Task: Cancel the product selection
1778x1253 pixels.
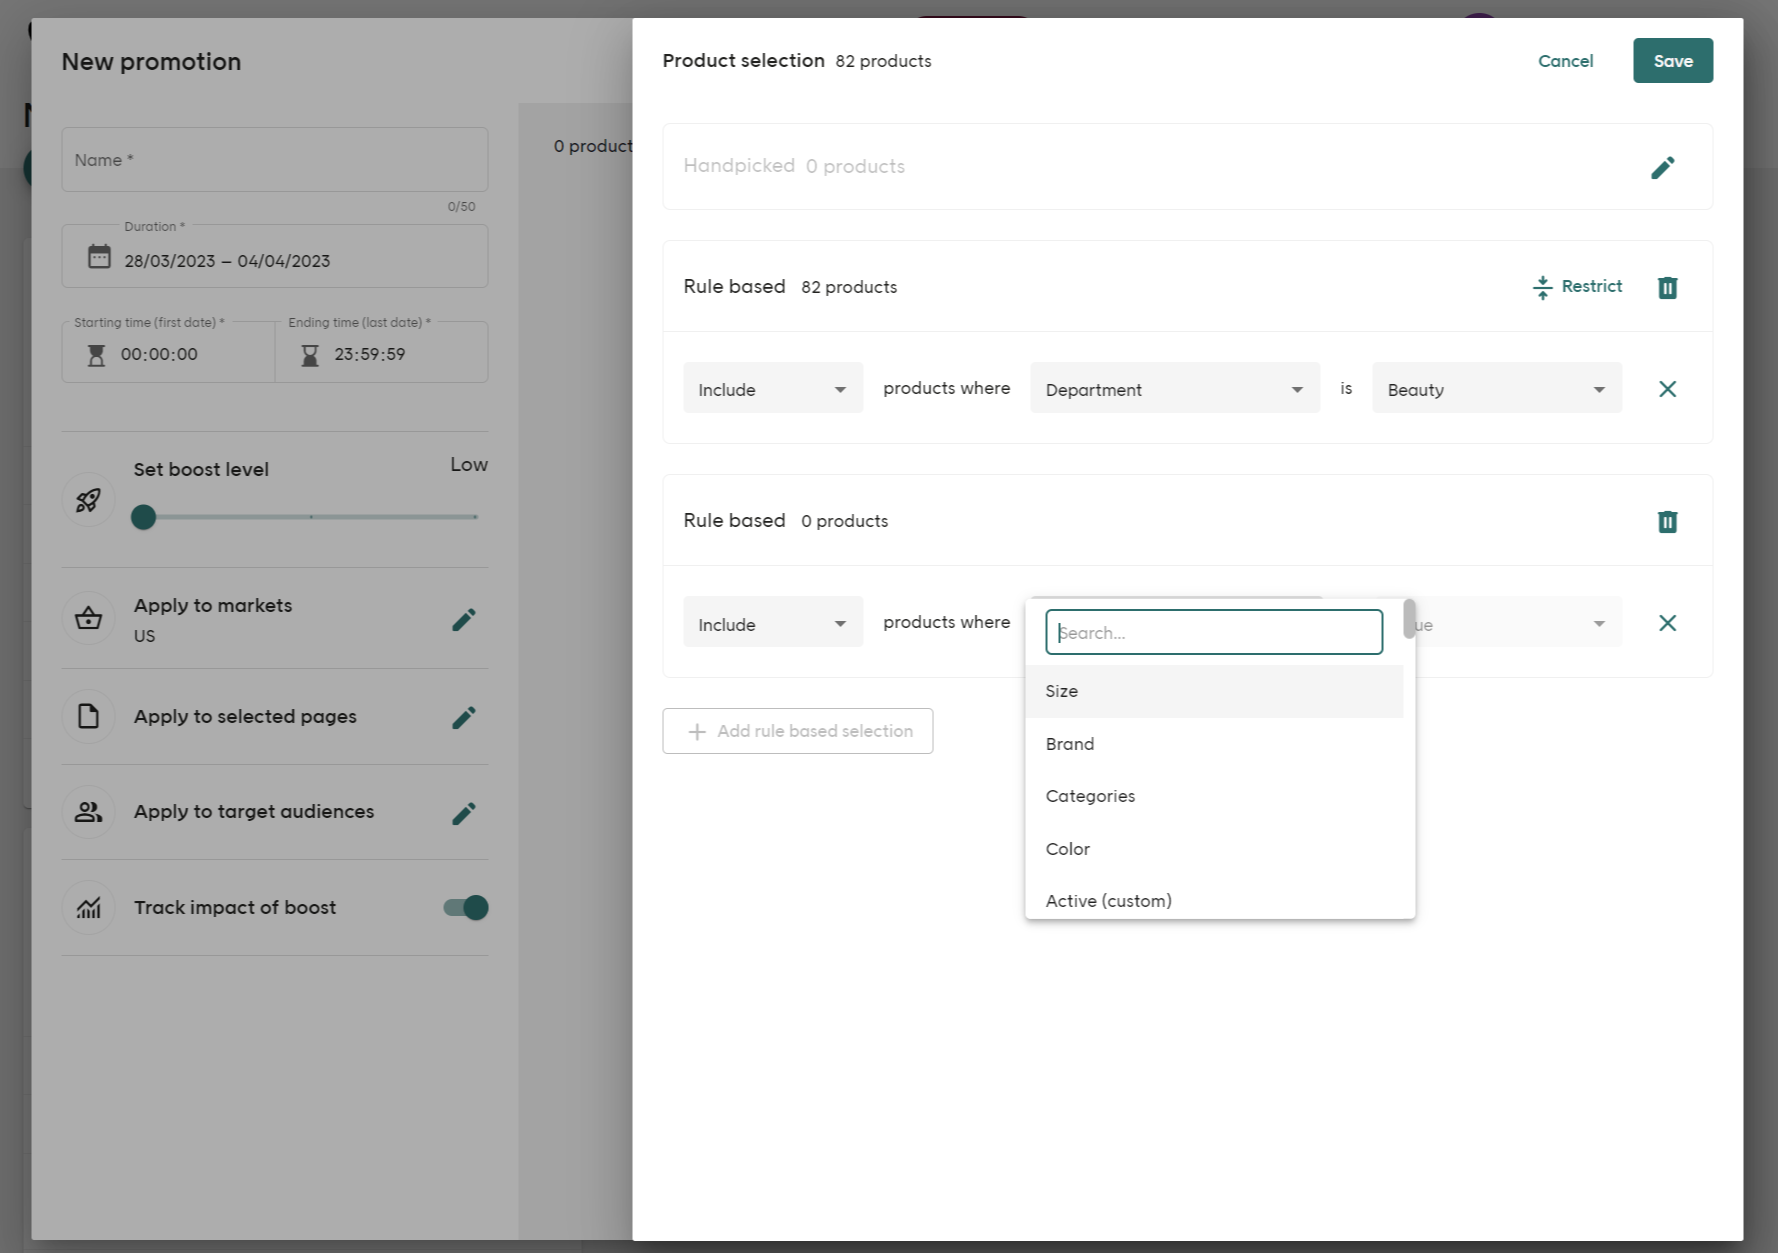Action: tap(1565, 61)
